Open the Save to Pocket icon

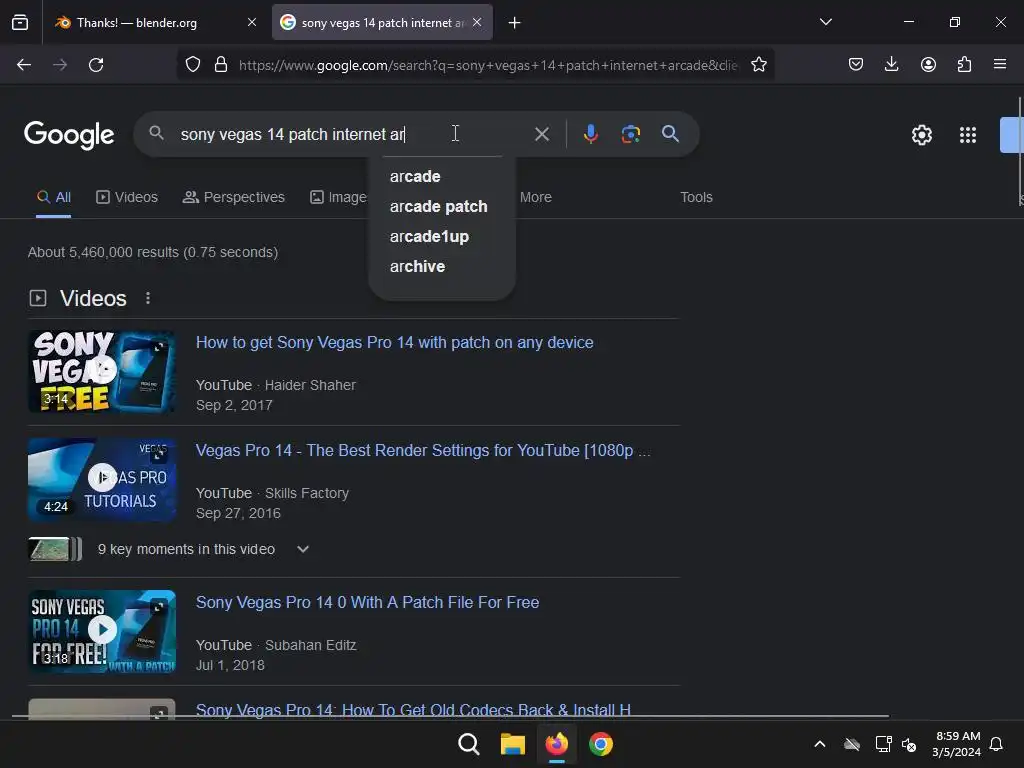(856, 65)
